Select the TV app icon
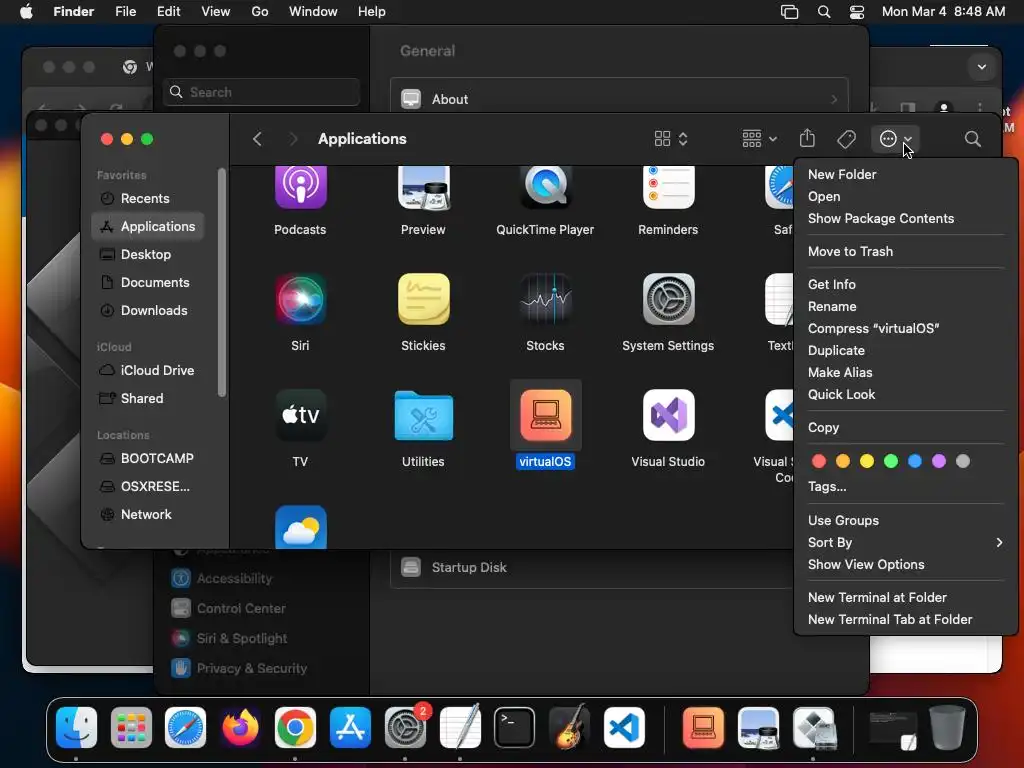Viewport: 1024px width, 768px height. point(300,415)
